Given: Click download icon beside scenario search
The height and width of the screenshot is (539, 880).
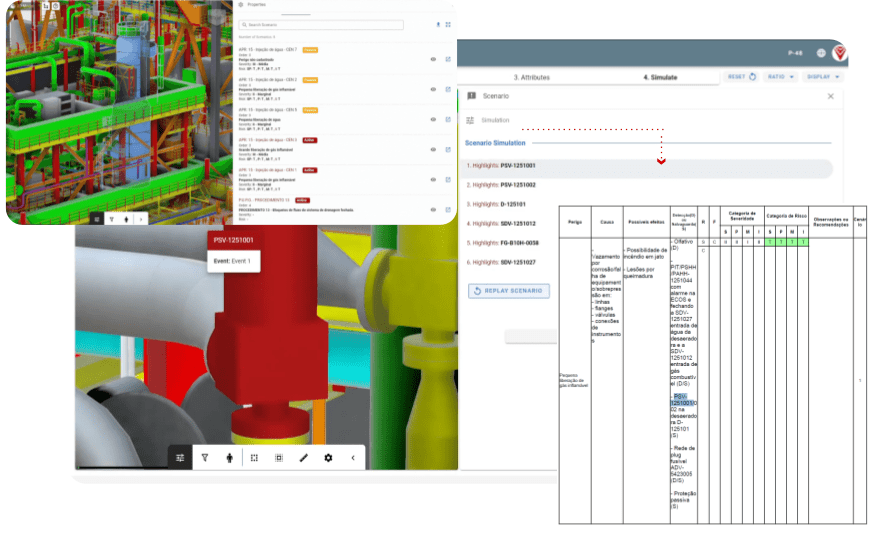Looking at the screenshot, I should point(438,25).
